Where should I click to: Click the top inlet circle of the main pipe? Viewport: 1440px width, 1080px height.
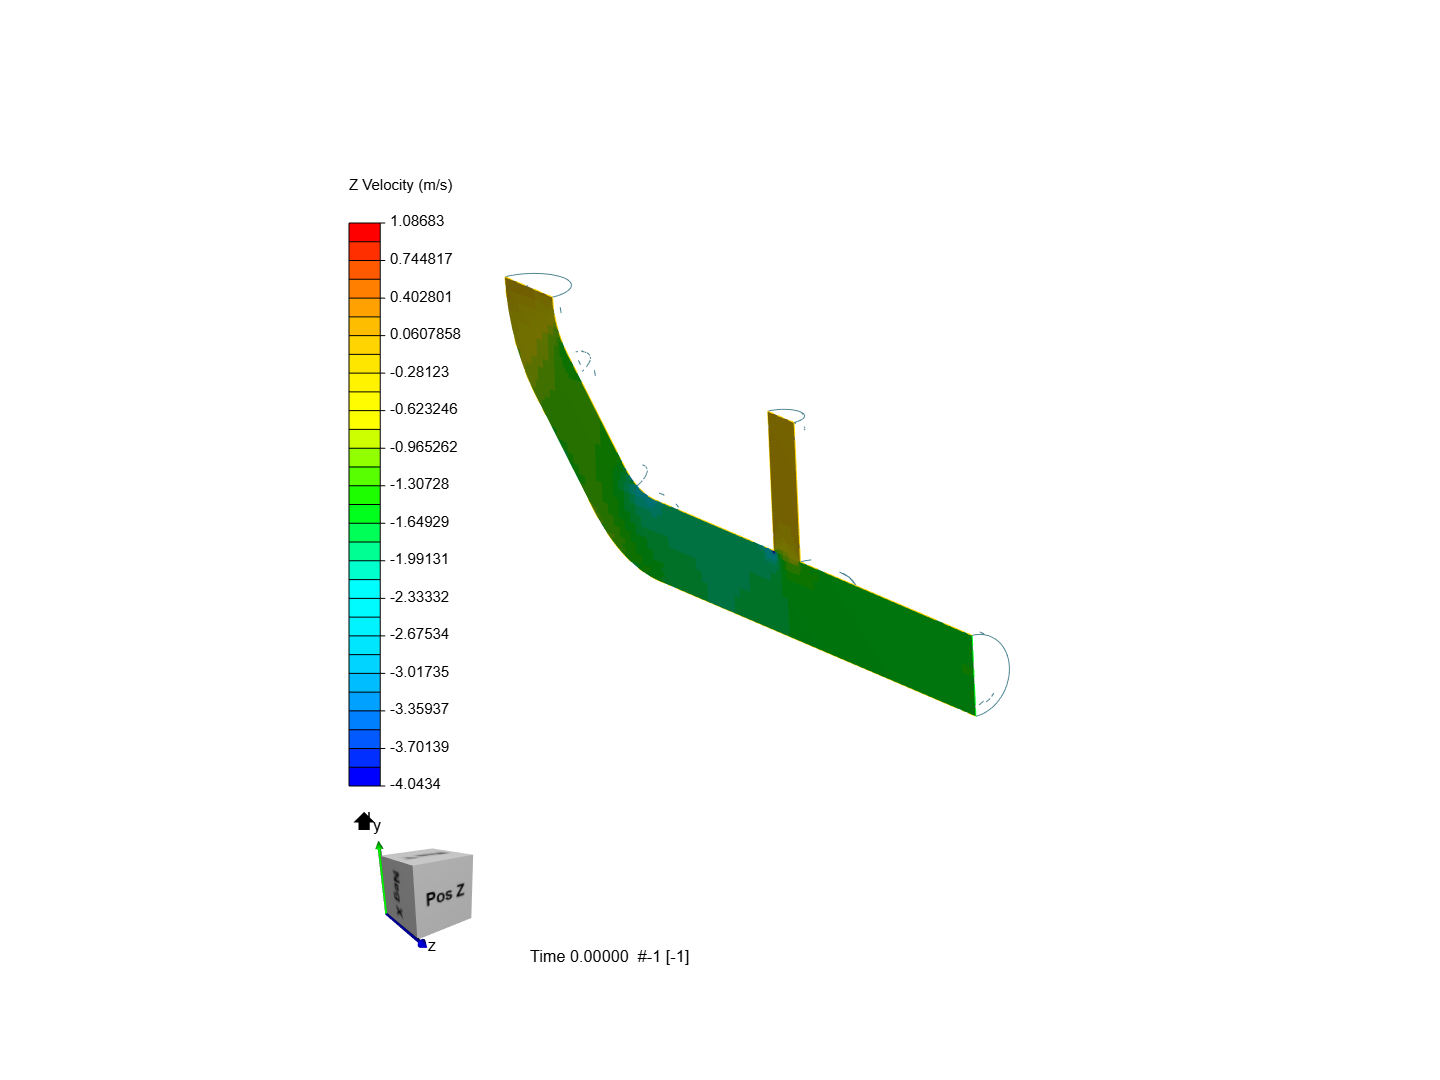(540, 285)
